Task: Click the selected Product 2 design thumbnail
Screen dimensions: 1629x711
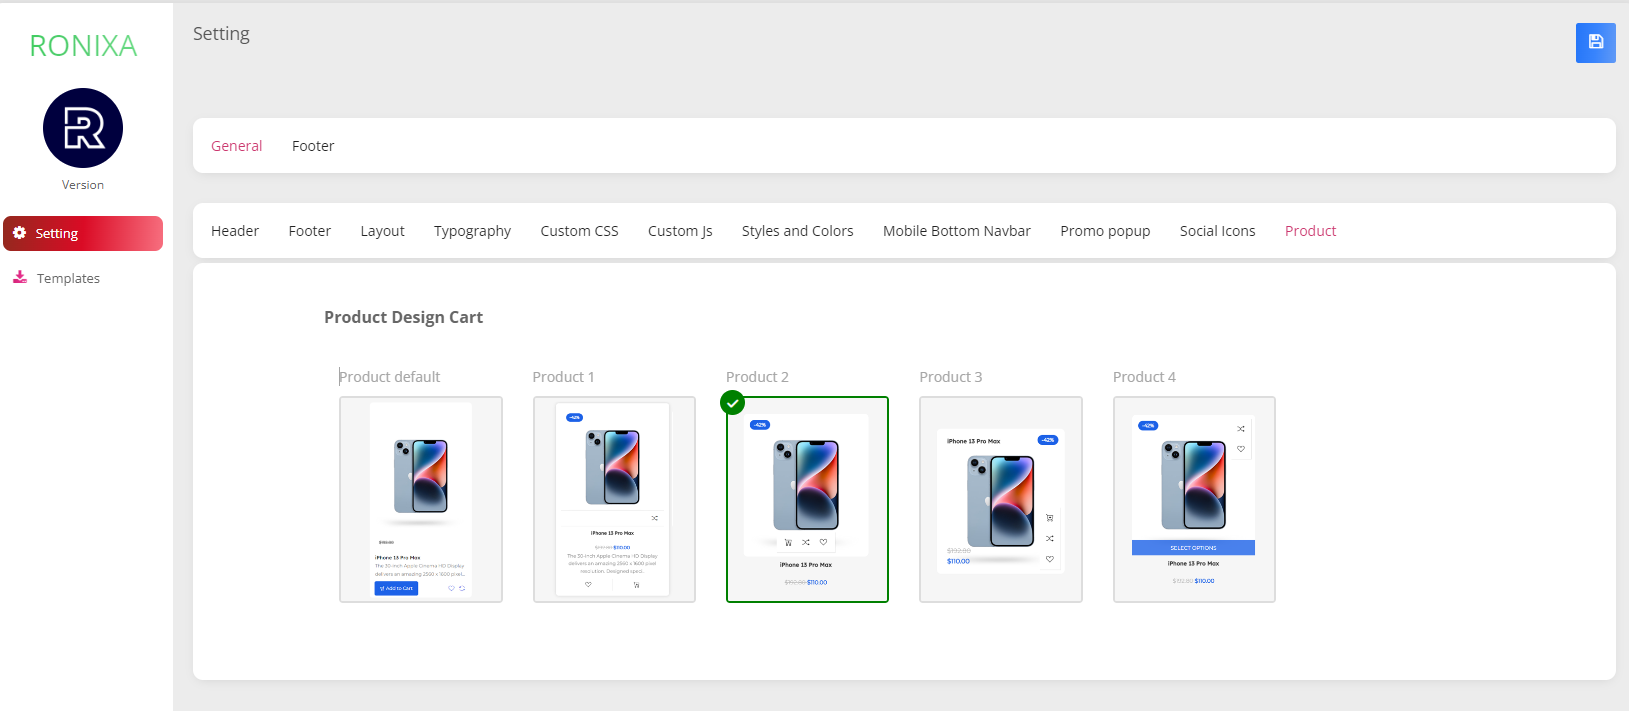Action: (807, 500)
